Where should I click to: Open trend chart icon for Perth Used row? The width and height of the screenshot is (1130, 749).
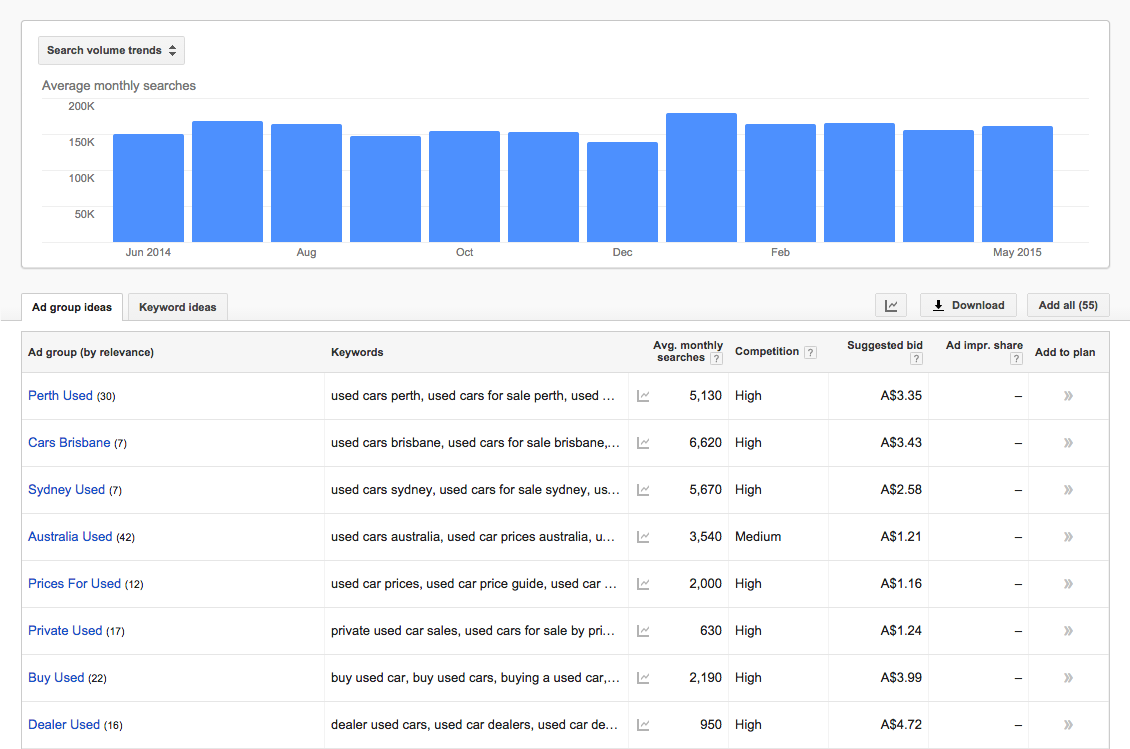click(643, 396)
